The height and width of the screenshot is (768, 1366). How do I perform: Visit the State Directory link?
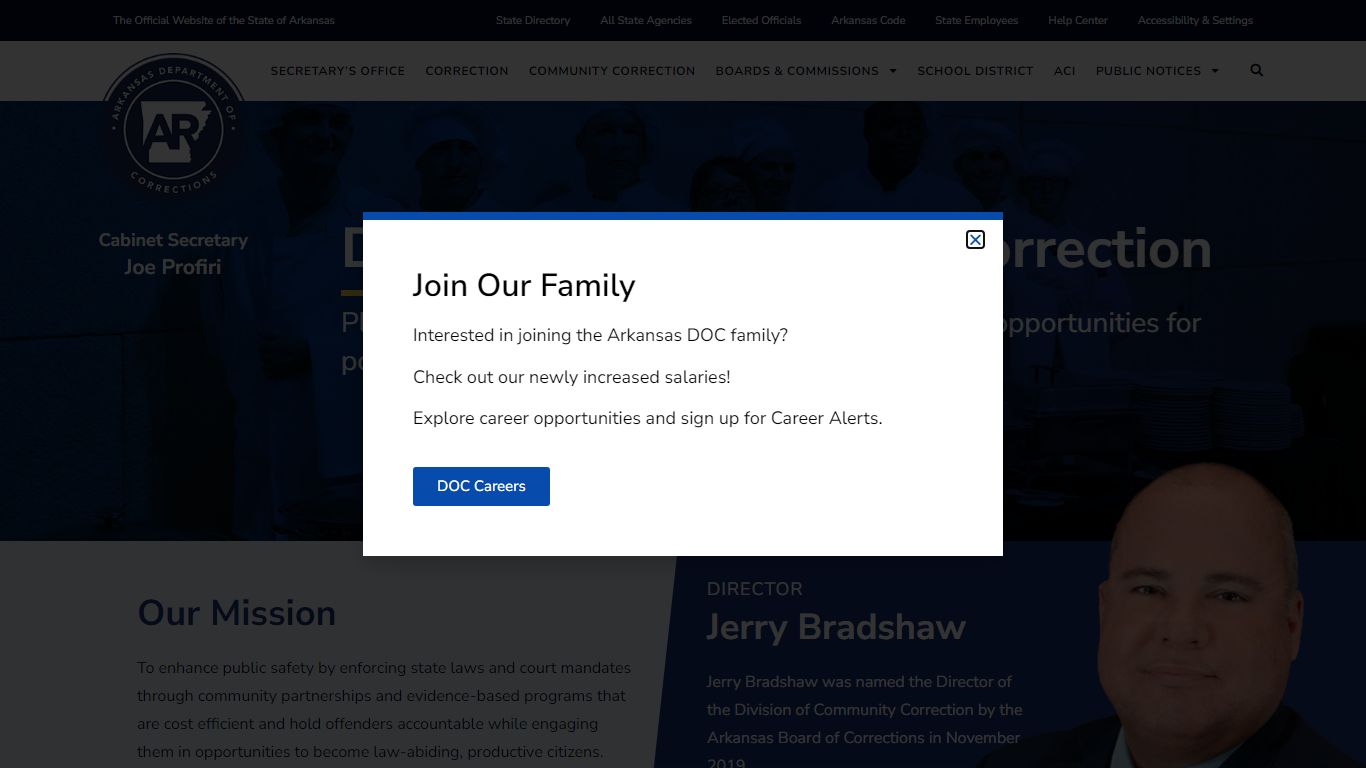tap(533, 20)
